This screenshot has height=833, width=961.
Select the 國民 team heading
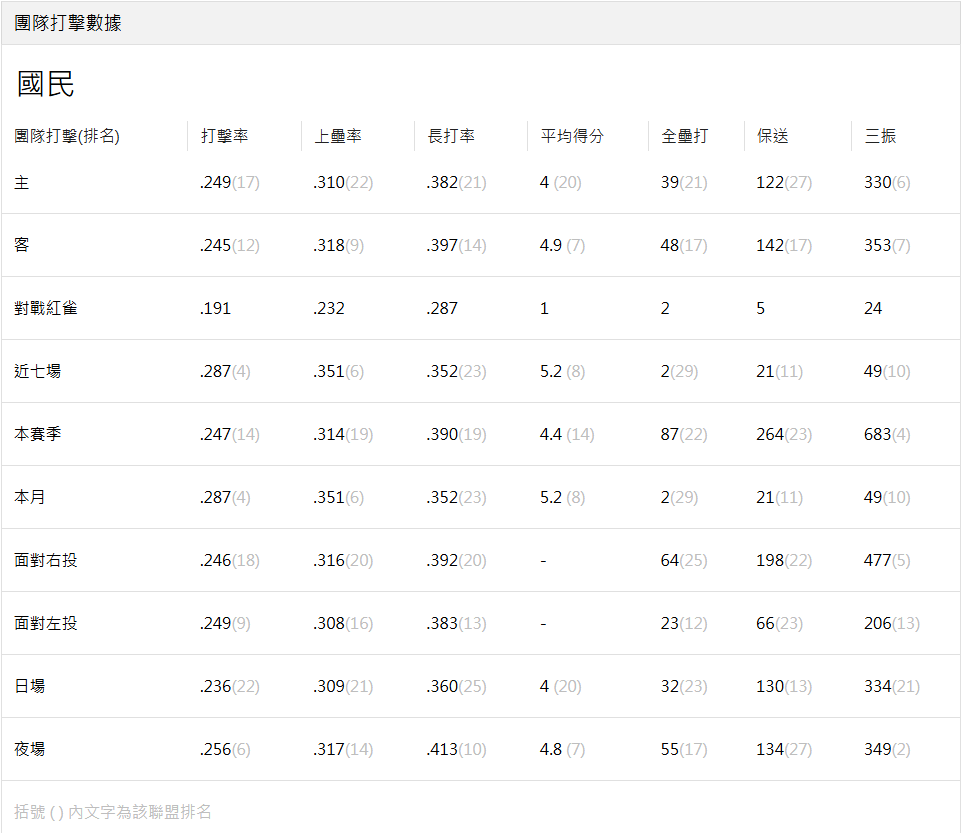pyautogui.click(x=46, y=84)
